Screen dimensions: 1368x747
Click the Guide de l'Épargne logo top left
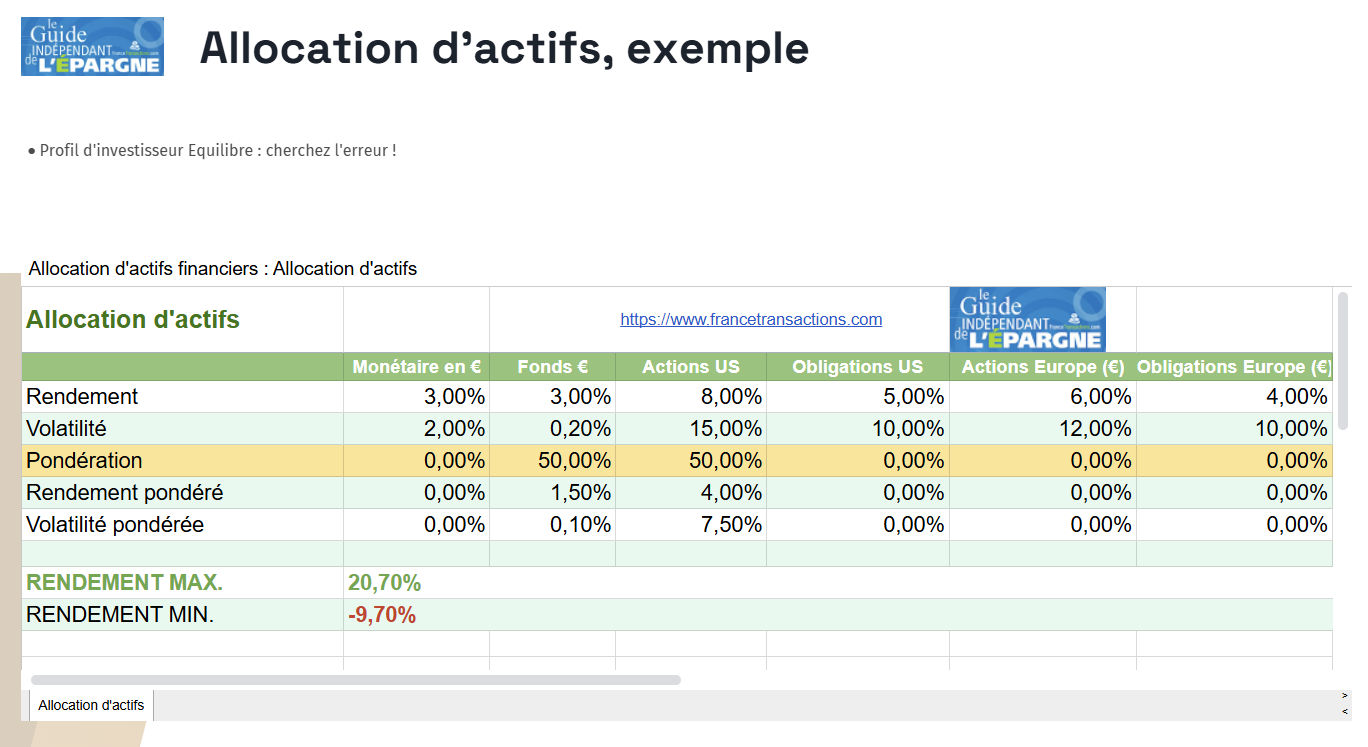92,45
